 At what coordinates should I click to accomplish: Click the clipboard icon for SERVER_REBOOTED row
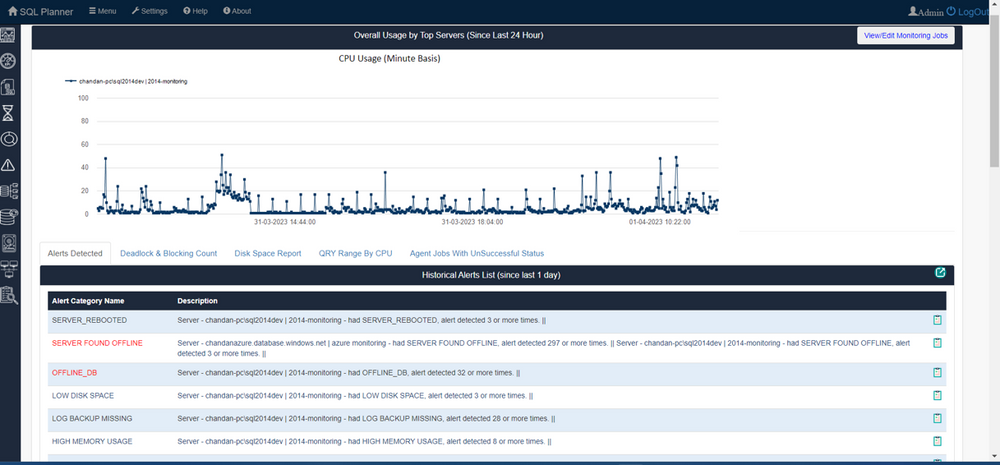point(937,321)
